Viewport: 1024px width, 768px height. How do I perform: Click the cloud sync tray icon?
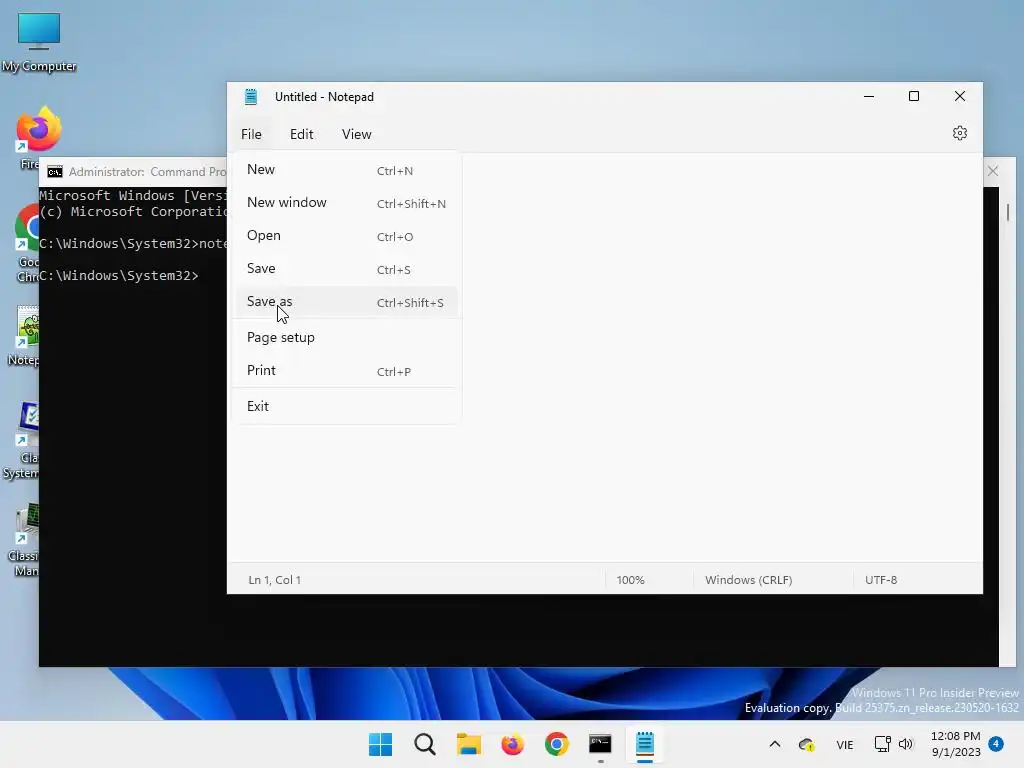(x=807, y=744)
